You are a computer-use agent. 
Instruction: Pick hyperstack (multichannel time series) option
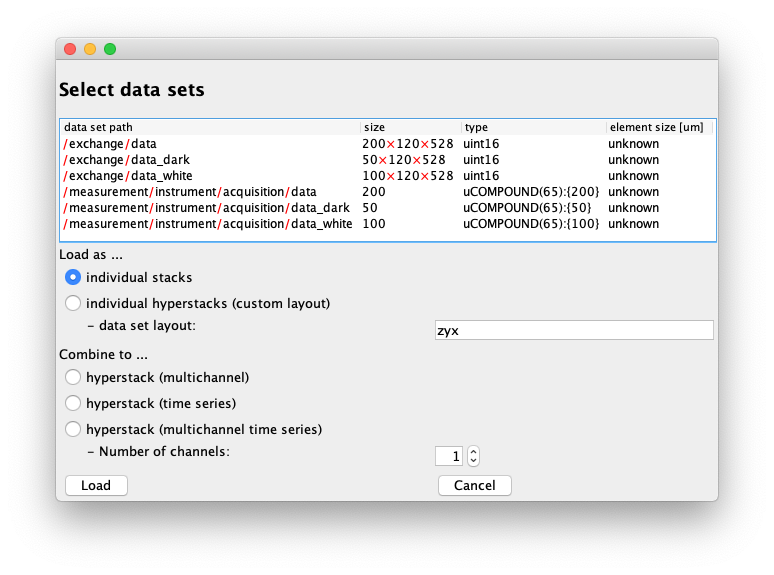coord(73,429)
